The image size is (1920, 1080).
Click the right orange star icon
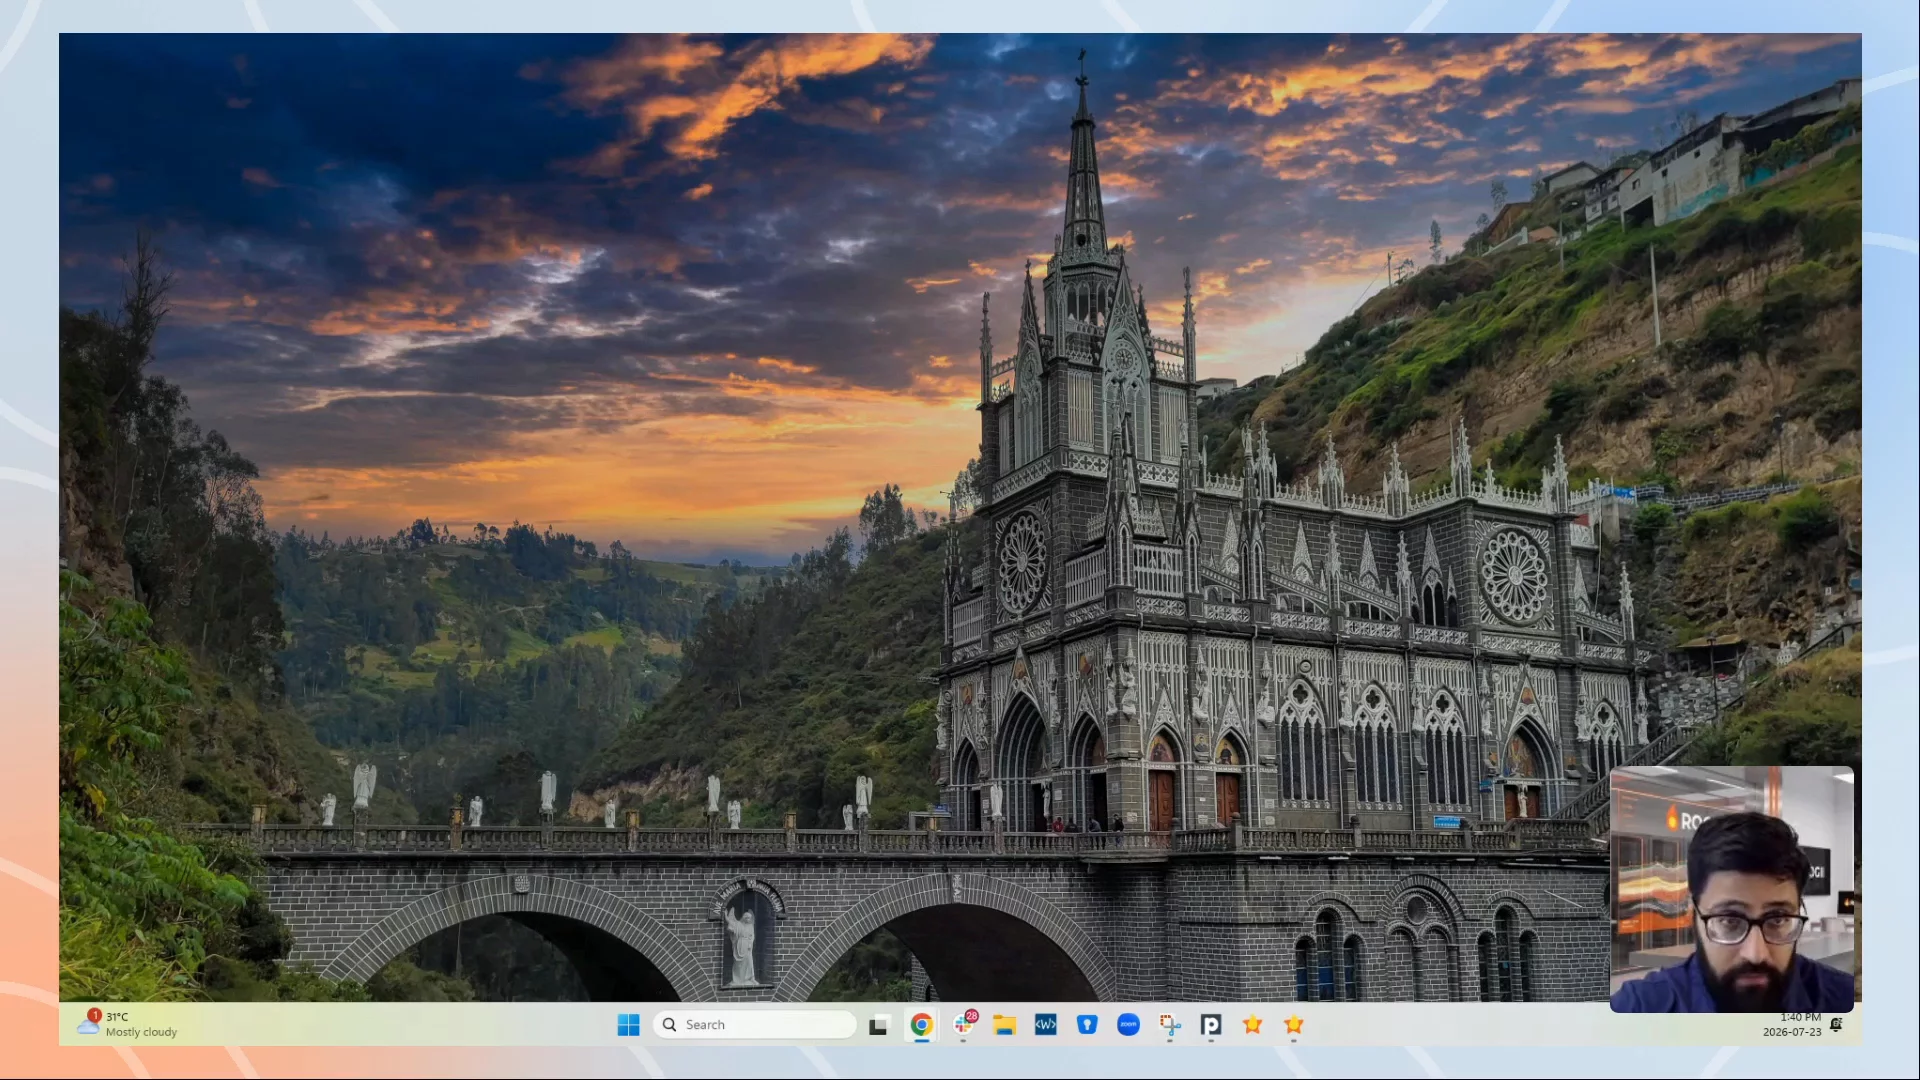(x=1294, y=1025)
